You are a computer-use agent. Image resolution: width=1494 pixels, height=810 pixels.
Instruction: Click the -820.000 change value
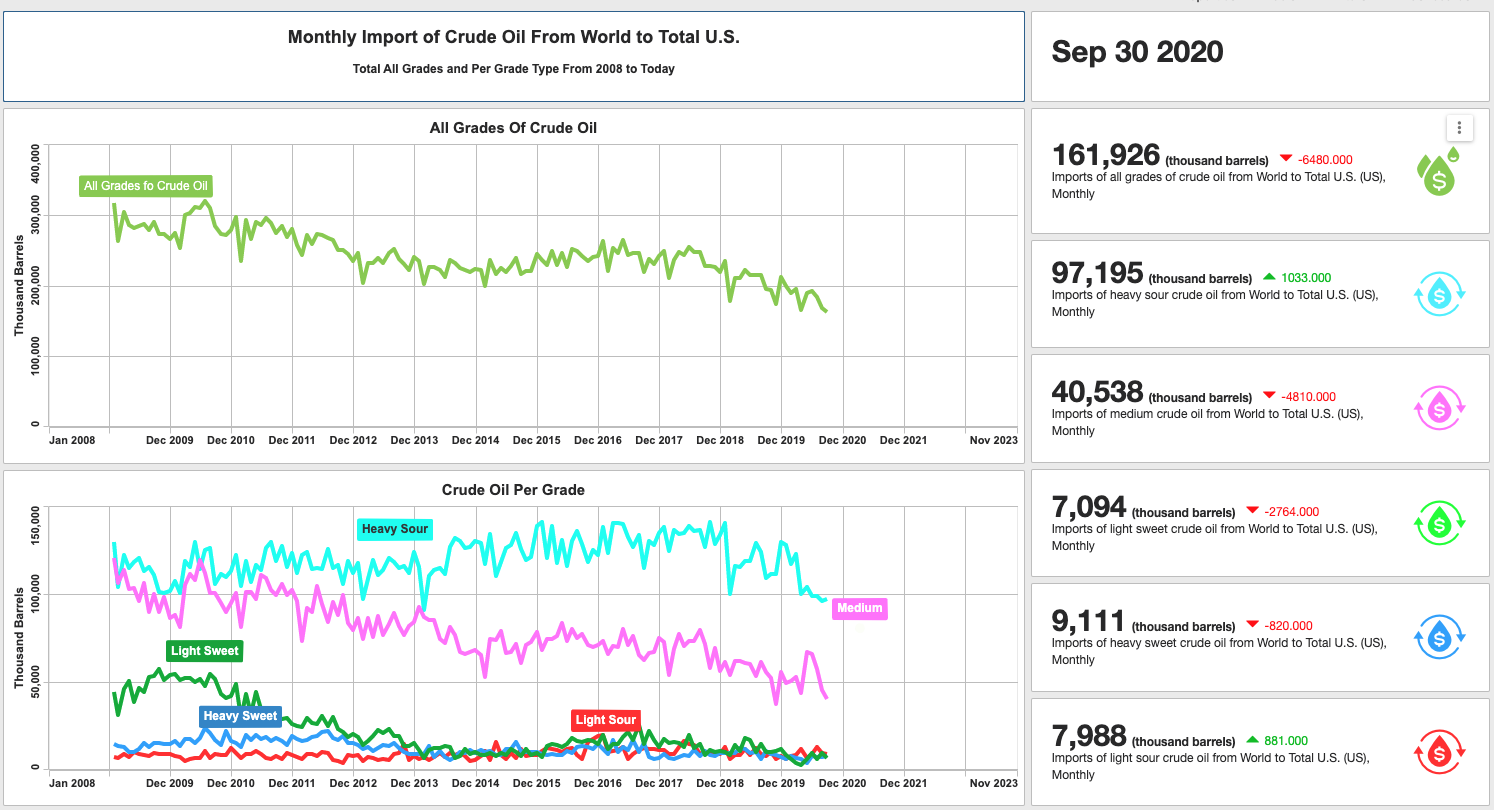(1289, 626)
